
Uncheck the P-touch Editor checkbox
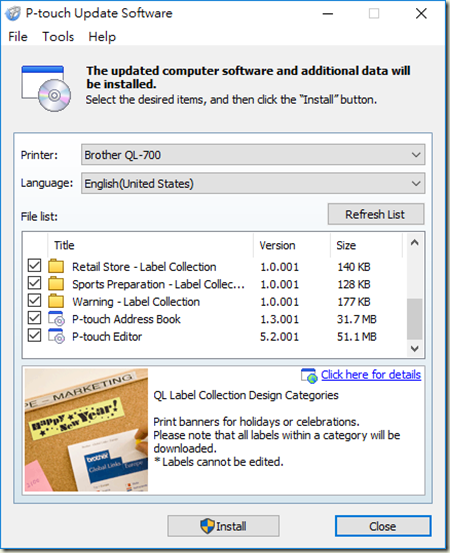(x=34, y=335)
